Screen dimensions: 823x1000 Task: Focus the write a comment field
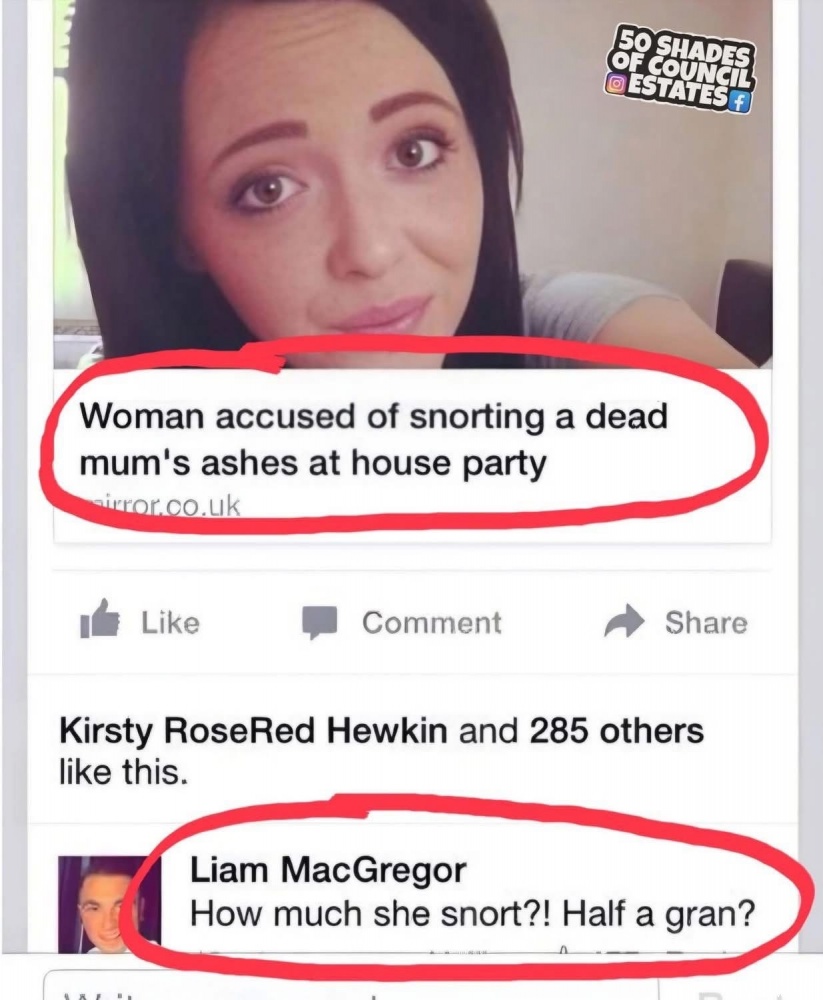[350, 985]
